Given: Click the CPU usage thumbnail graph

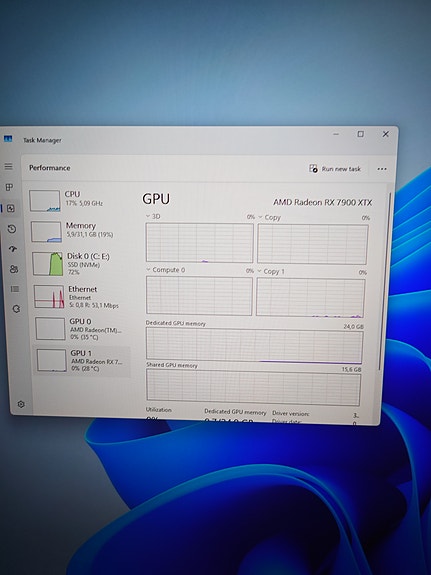Looking at the screenshot, I should [45, 201].
